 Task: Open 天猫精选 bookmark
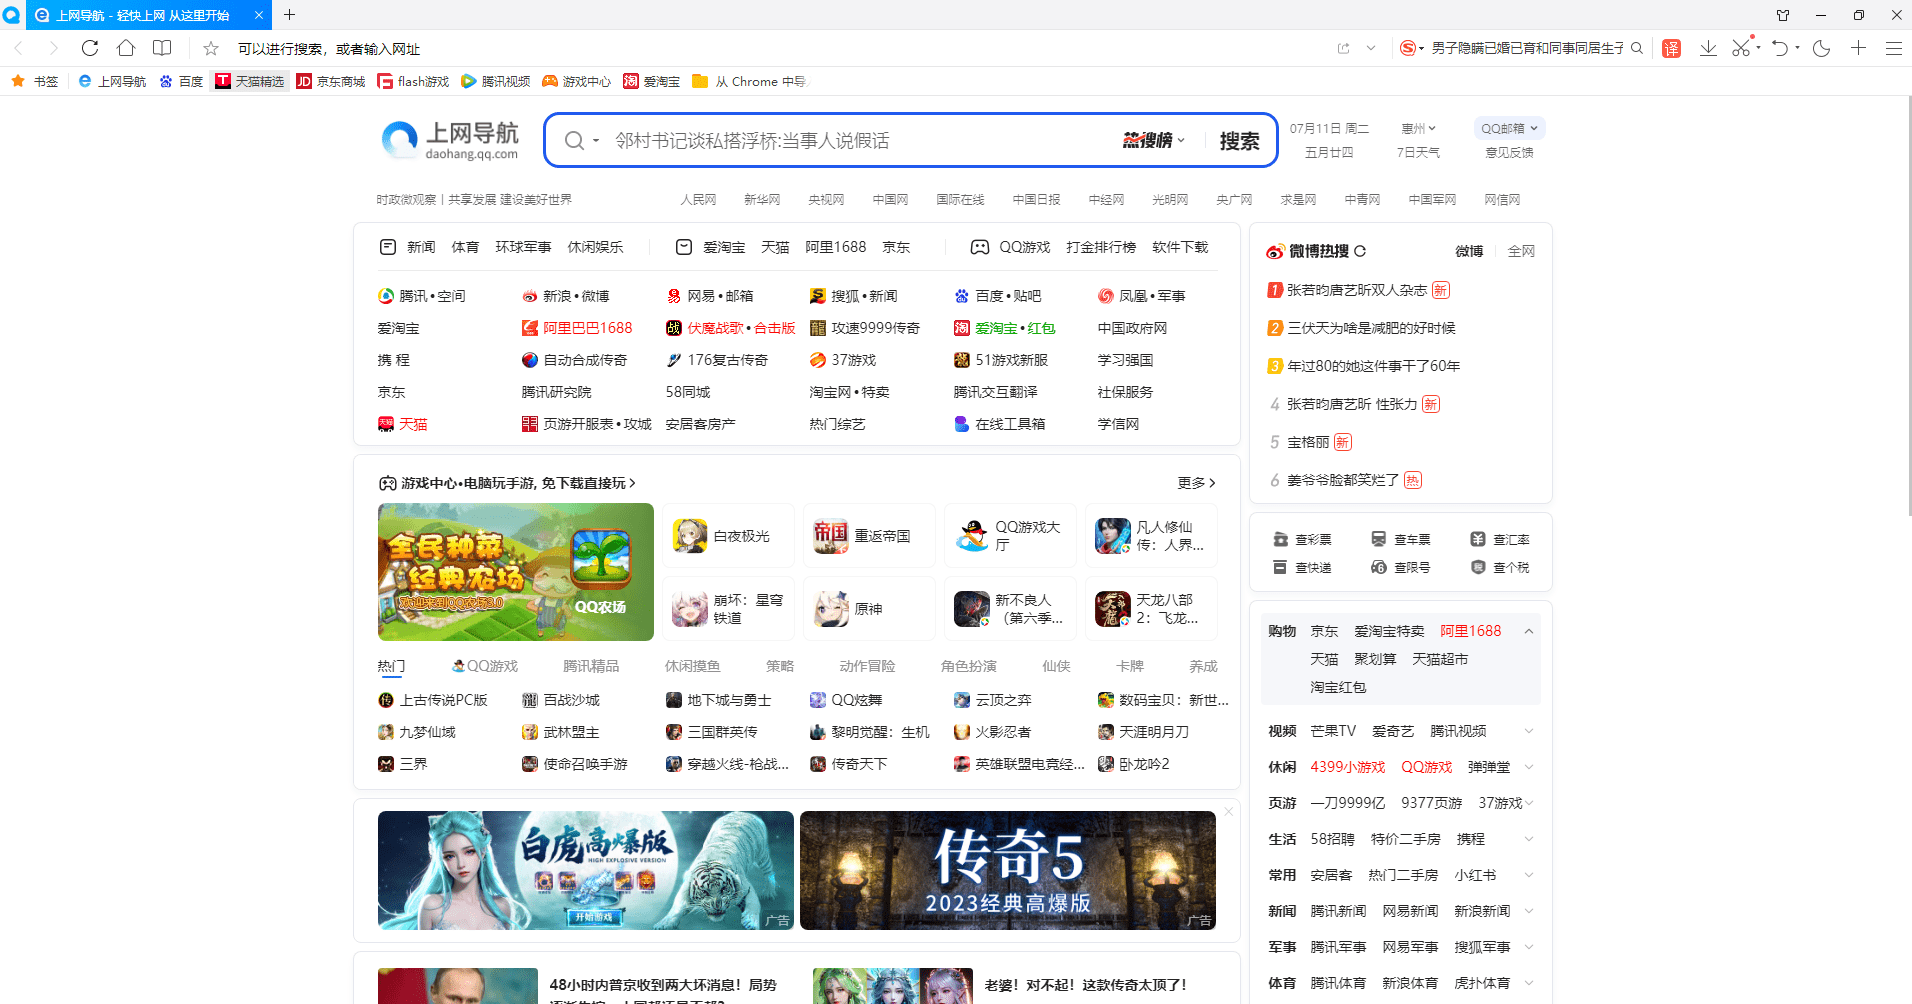coord(251,81)
